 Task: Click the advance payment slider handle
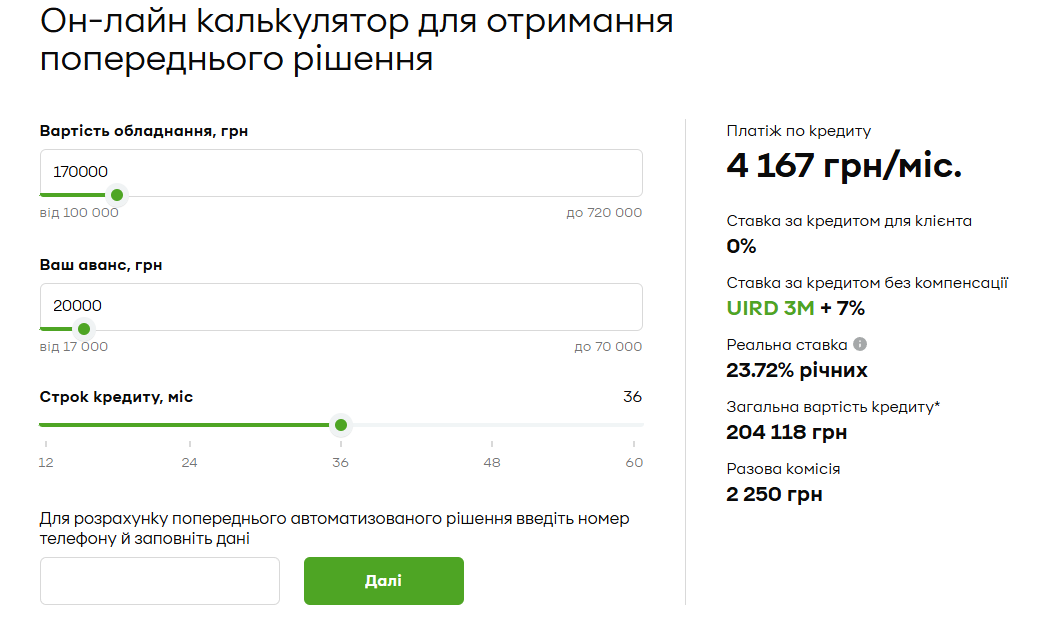[84, 329]
